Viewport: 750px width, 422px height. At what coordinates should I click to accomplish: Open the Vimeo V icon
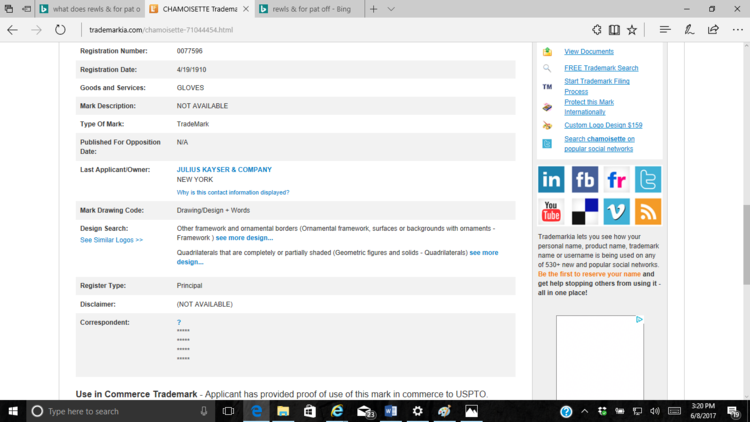[x=616, y=211]
